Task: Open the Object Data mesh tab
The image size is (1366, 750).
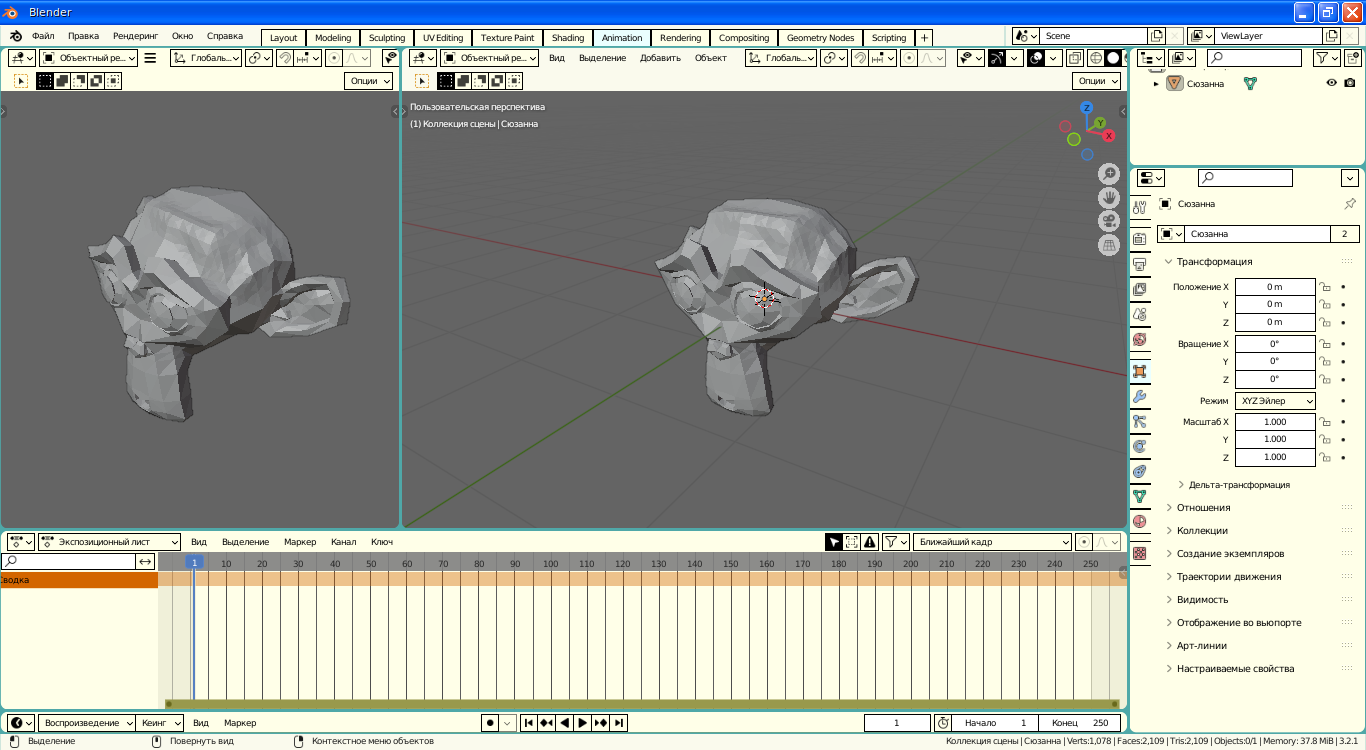Action: tap(1139, 496)
